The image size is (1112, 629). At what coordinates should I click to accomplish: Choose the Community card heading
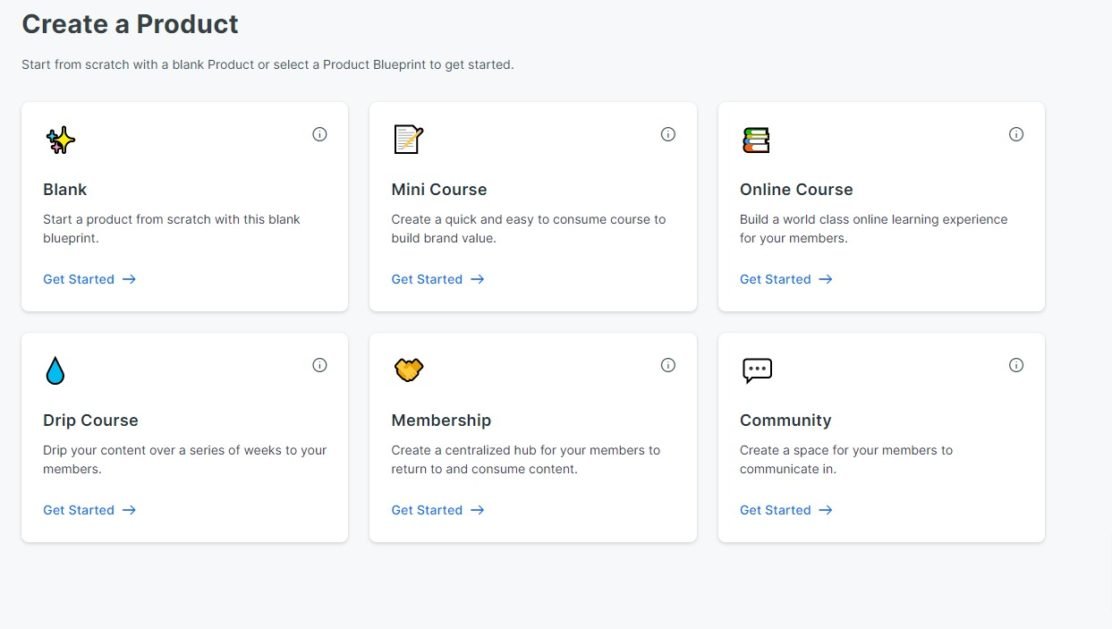pos(785,421)
